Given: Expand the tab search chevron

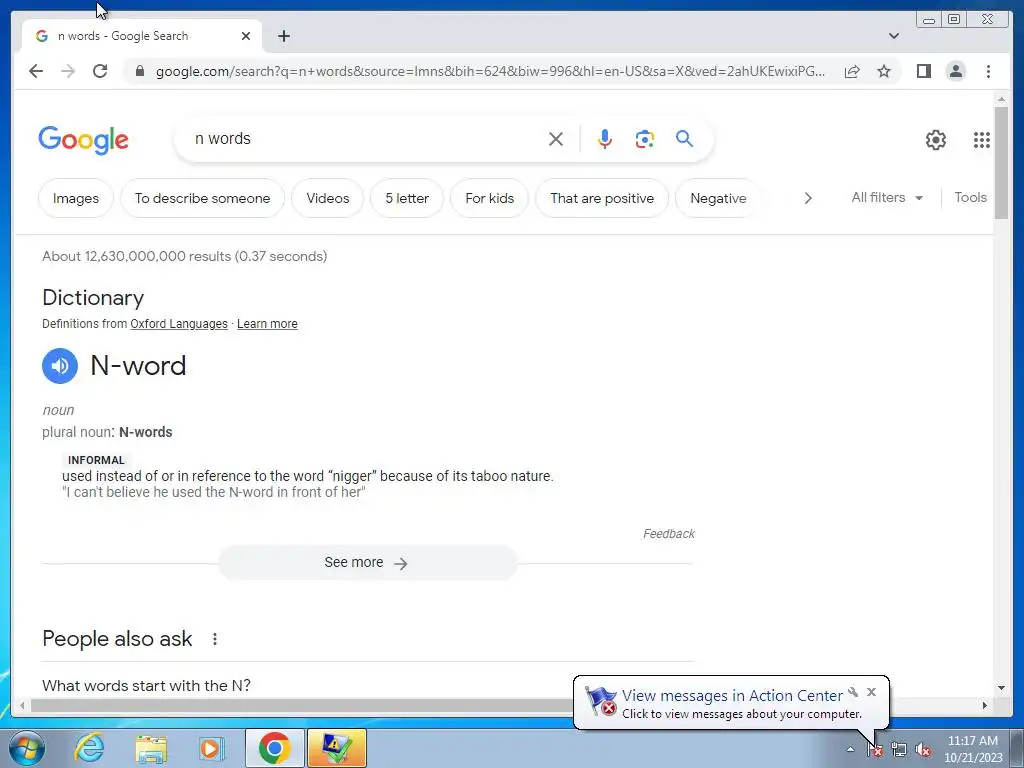Looking at the screenshot, I should coord(893,36).
